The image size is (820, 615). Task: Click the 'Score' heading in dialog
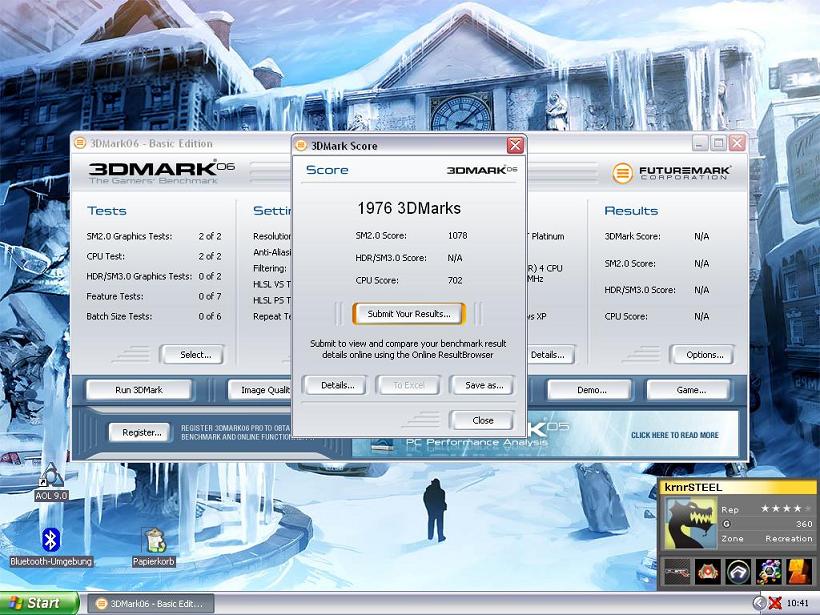(x=327, y=170)
